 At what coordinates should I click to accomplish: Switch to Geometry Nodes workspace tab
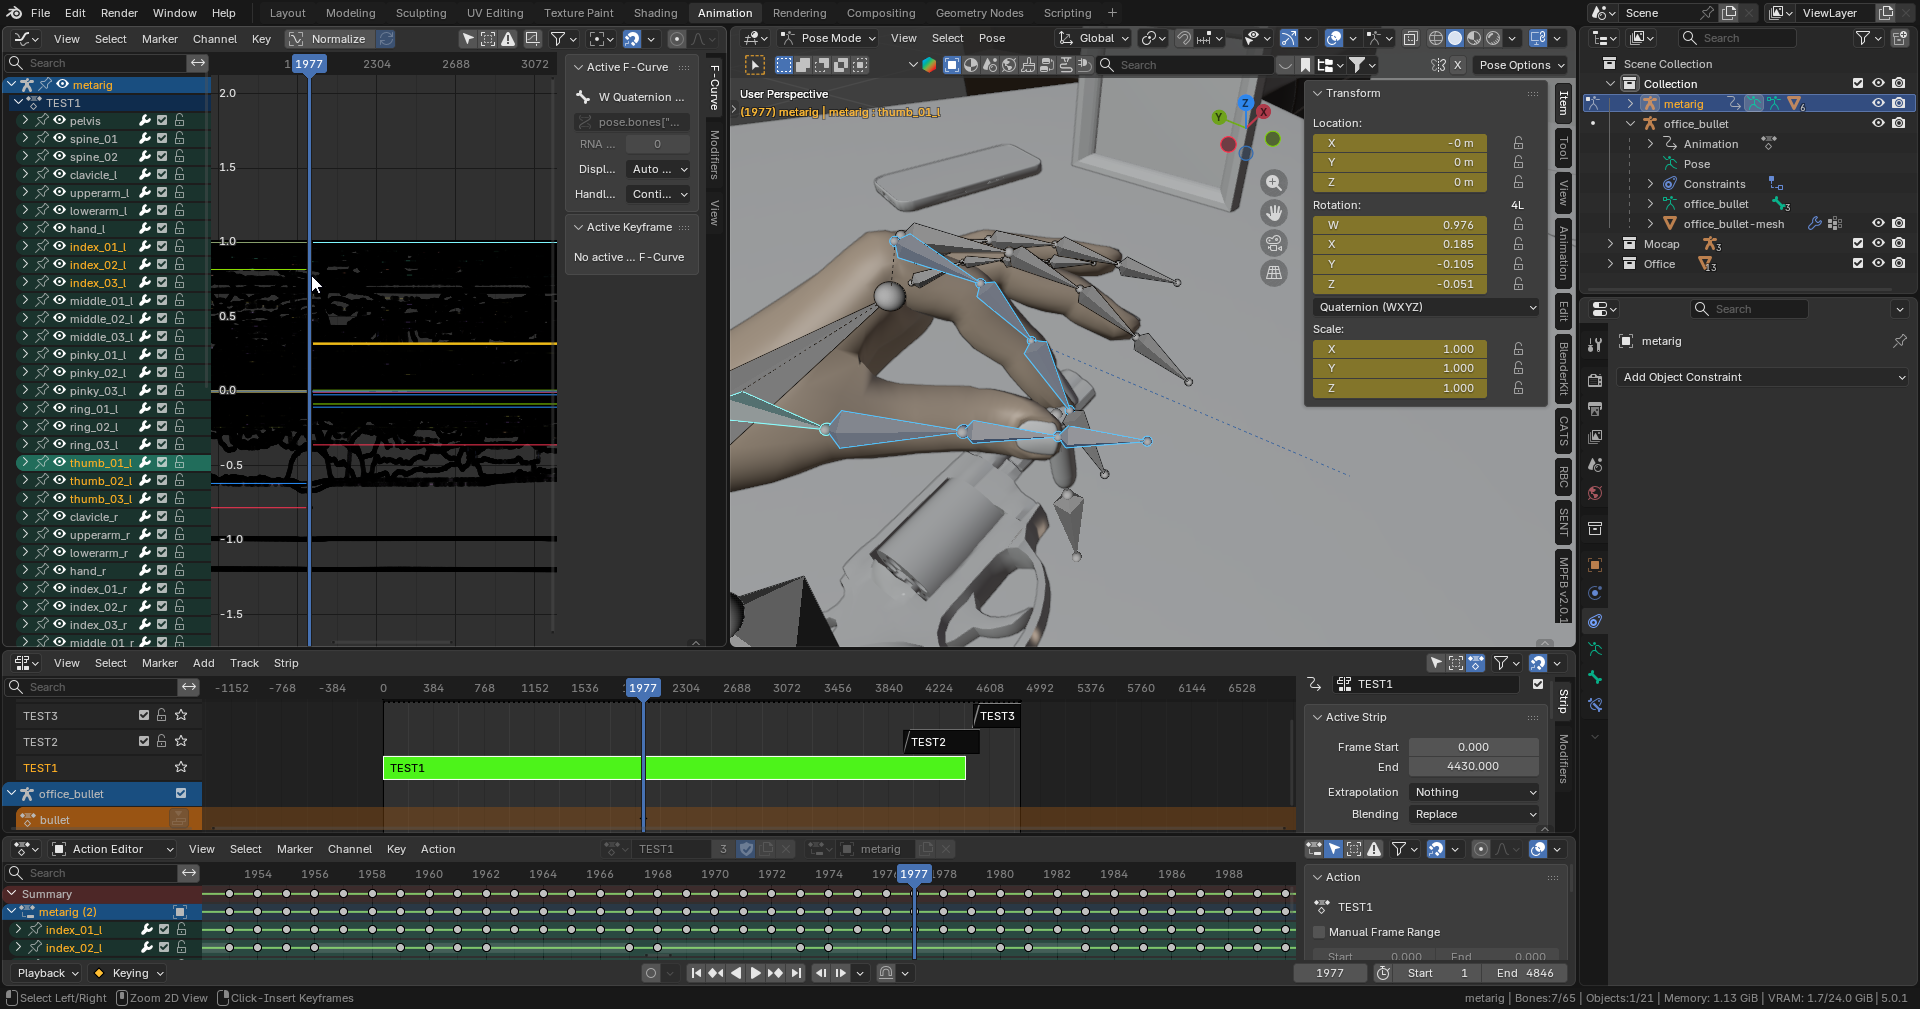[x=979, y=13]
